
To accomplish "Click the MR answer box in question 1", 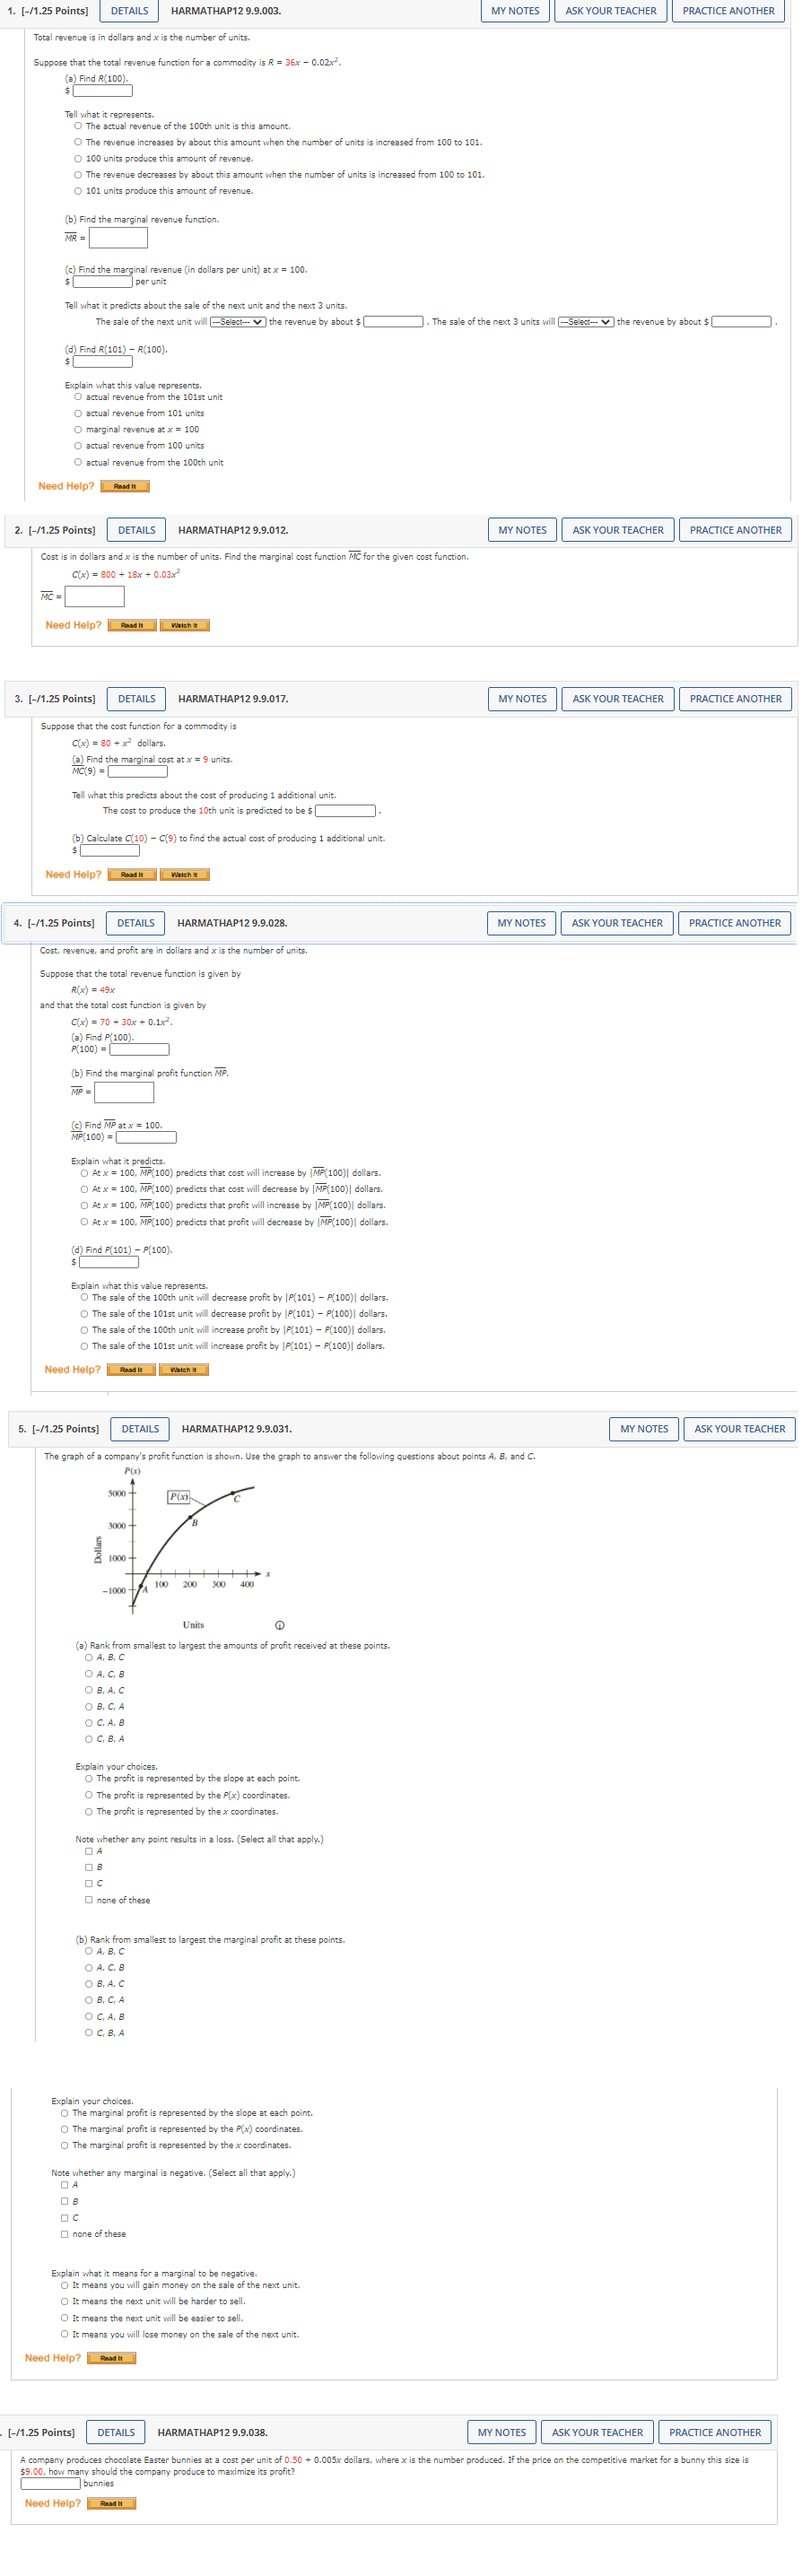I will tap(118, 238).
